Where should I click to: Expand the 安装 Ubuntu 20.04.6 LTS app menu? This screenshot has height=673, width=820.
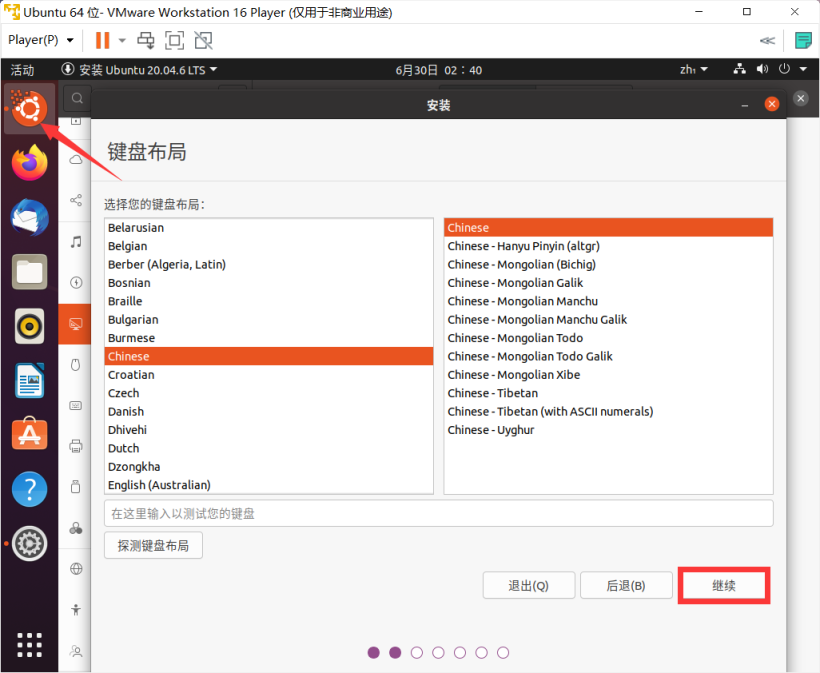pyautogui.click(x=140, y=70)
